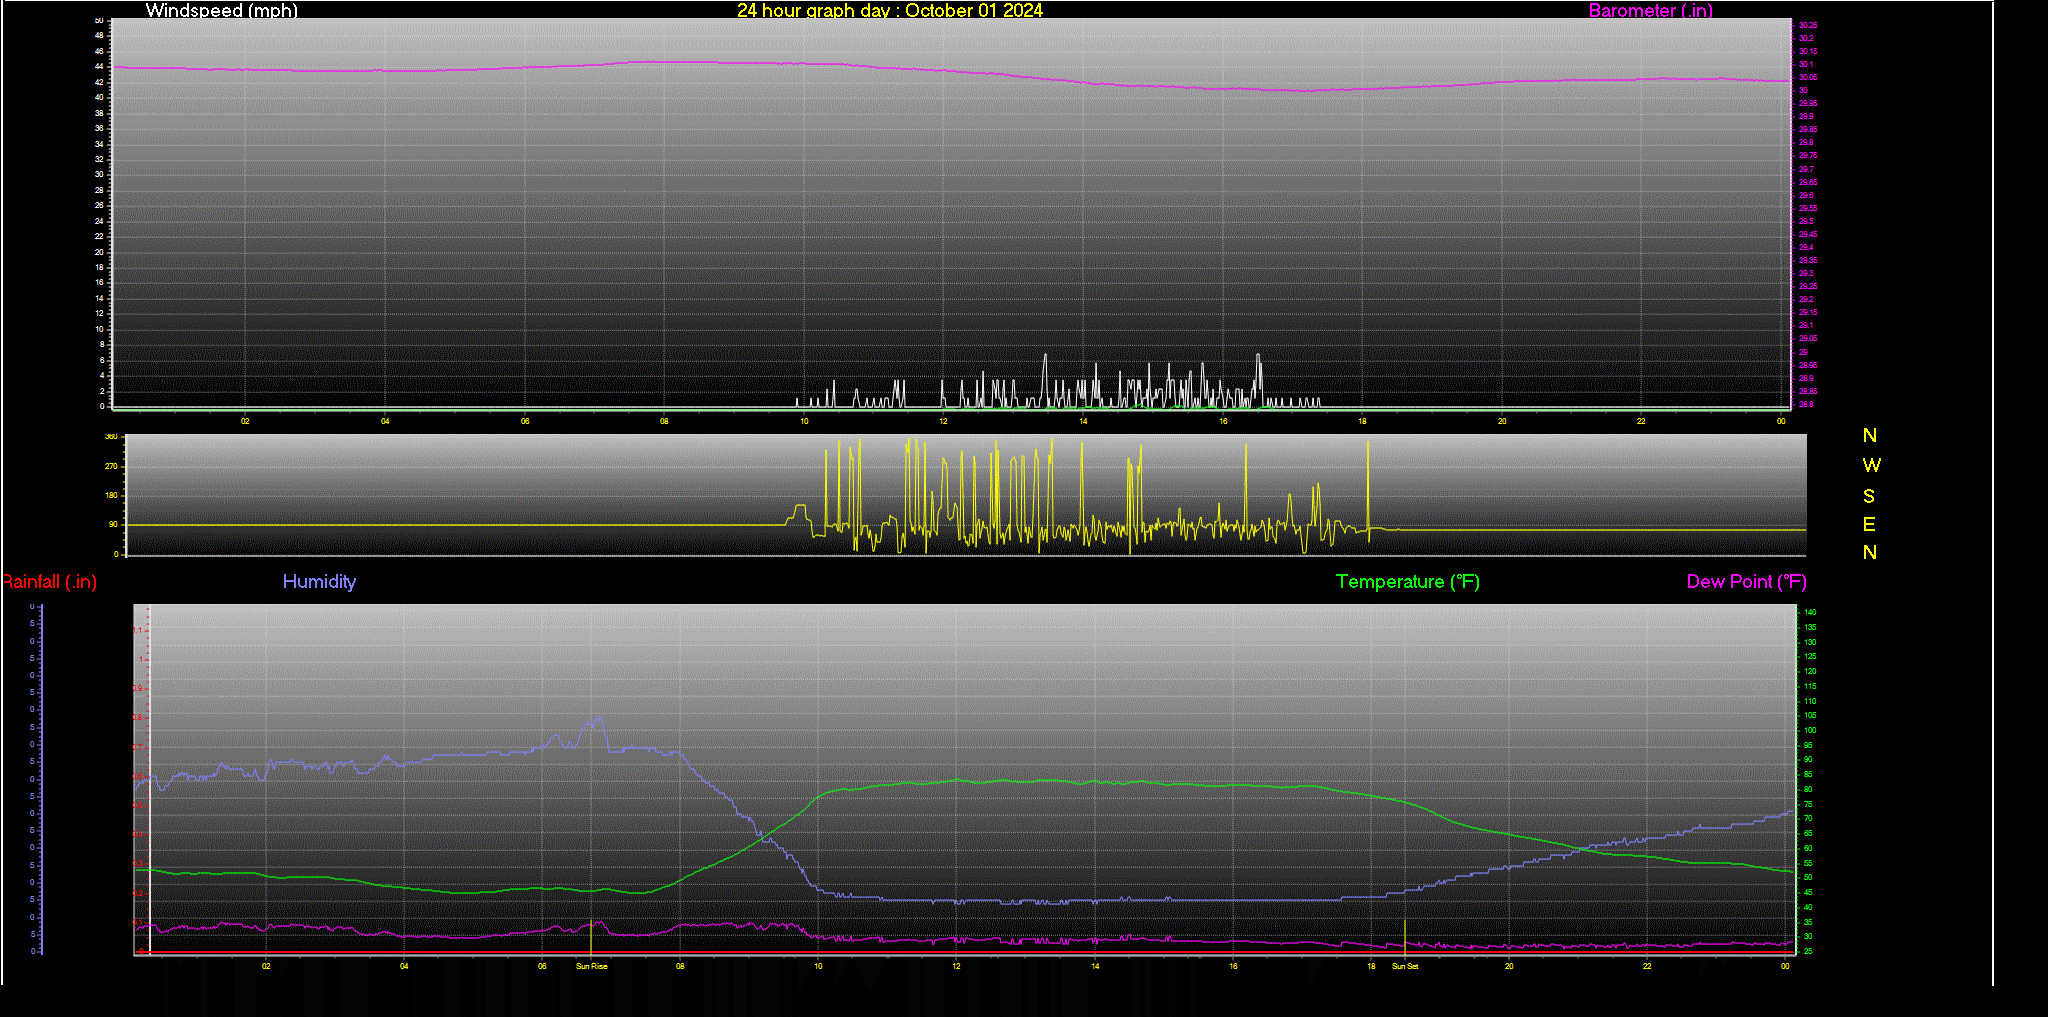Click the 140 tick on temperature axis
This screenshot has width=2048, height=1017.
(x=1810, y=612)
